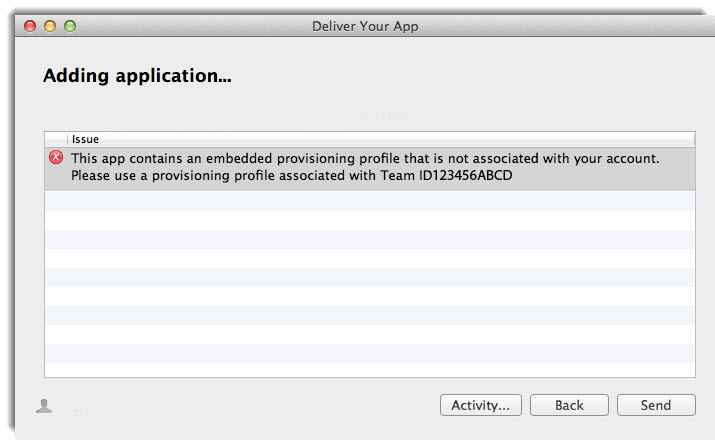Go back with the Back button

tap(569, 405)
